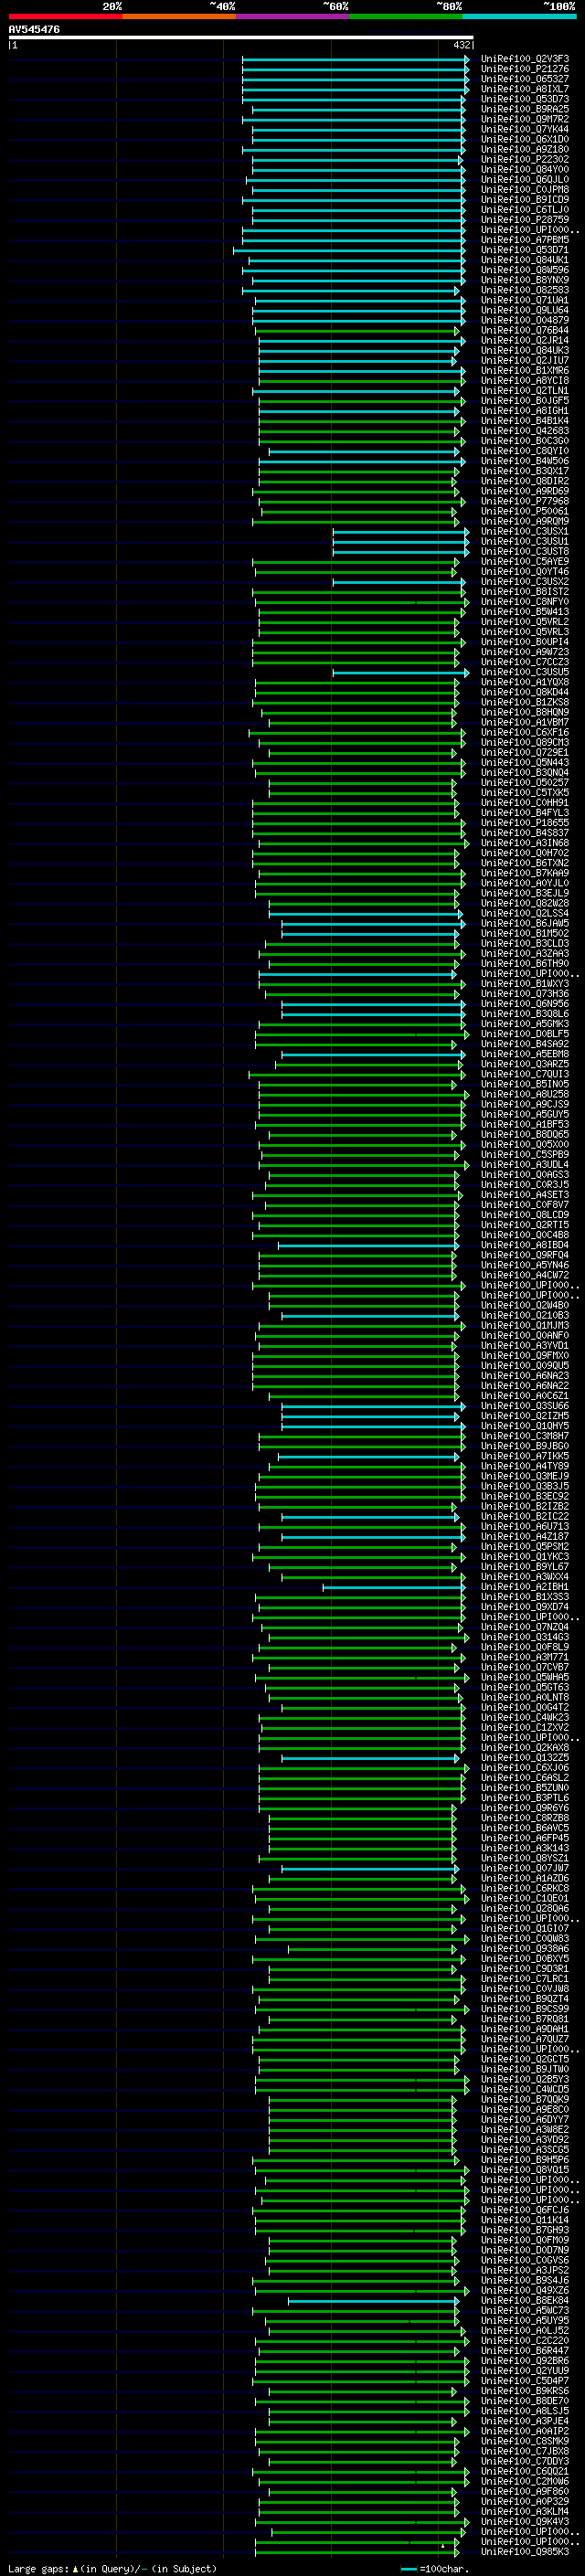
Task: Select the UniRef100_Q5N443 label
Action: (525, 762)
